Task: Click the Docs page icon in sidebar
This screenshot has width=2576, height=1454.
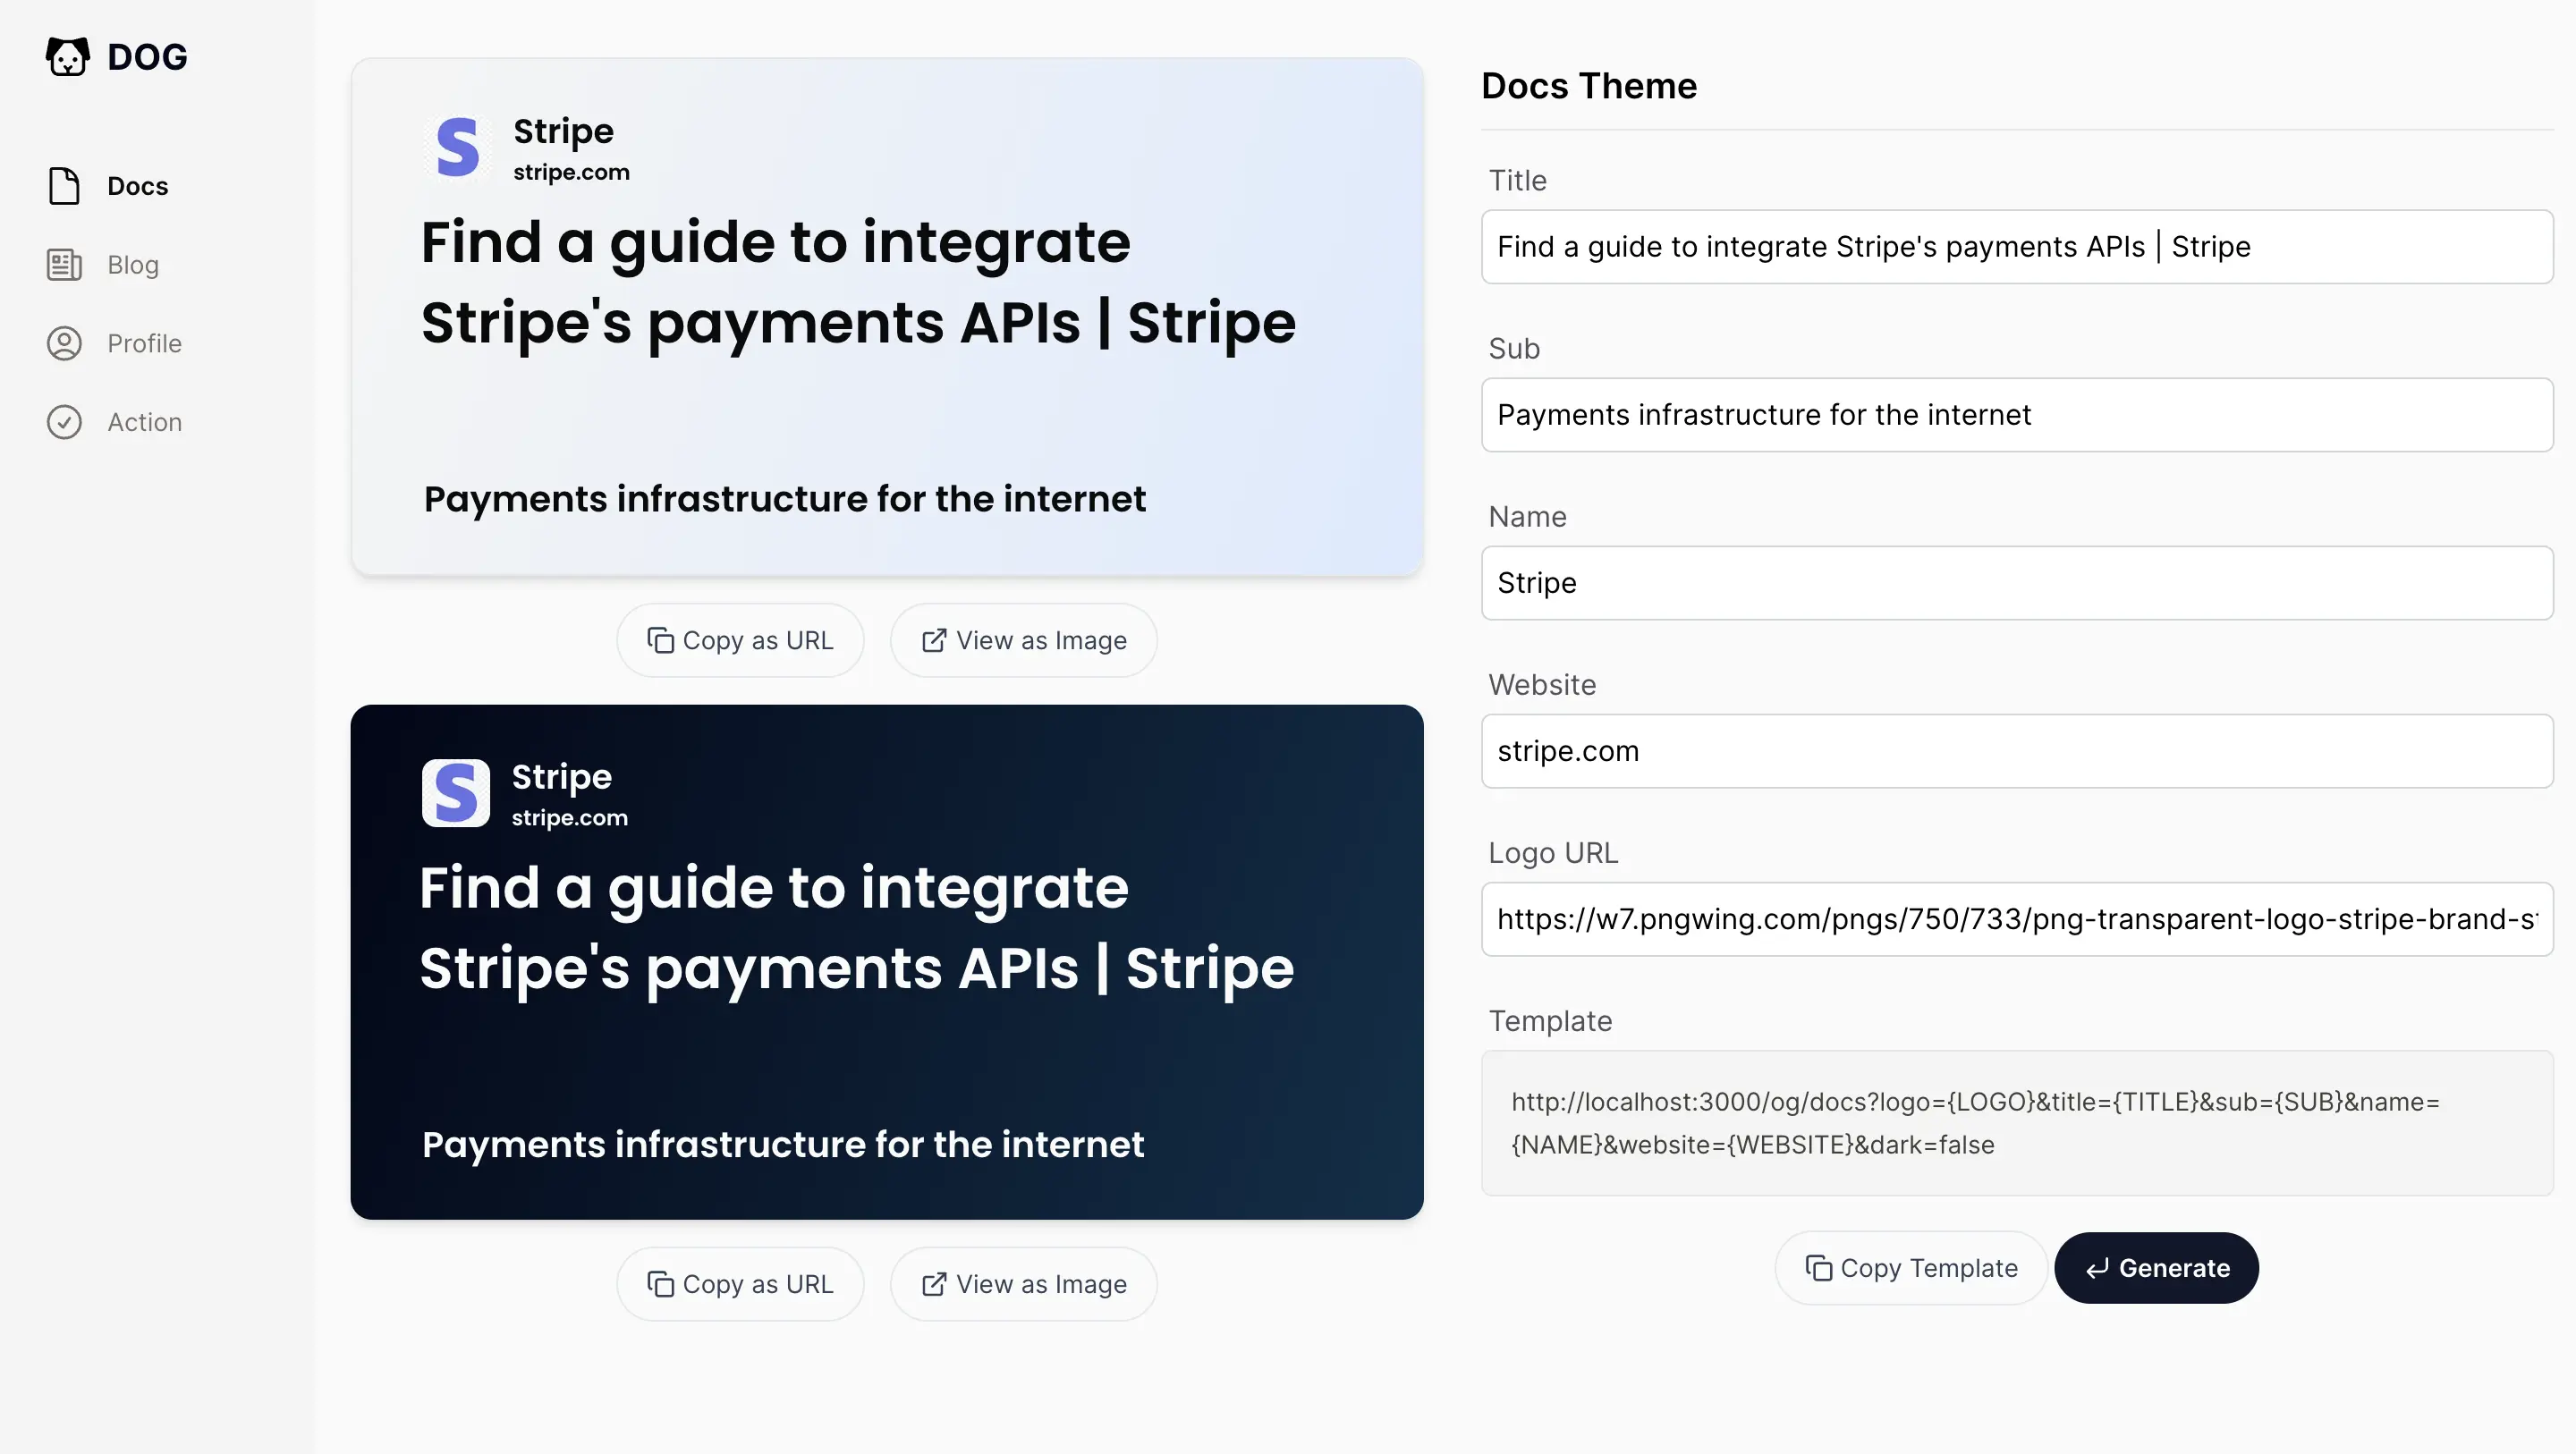Action: click(x=64, y=186)
